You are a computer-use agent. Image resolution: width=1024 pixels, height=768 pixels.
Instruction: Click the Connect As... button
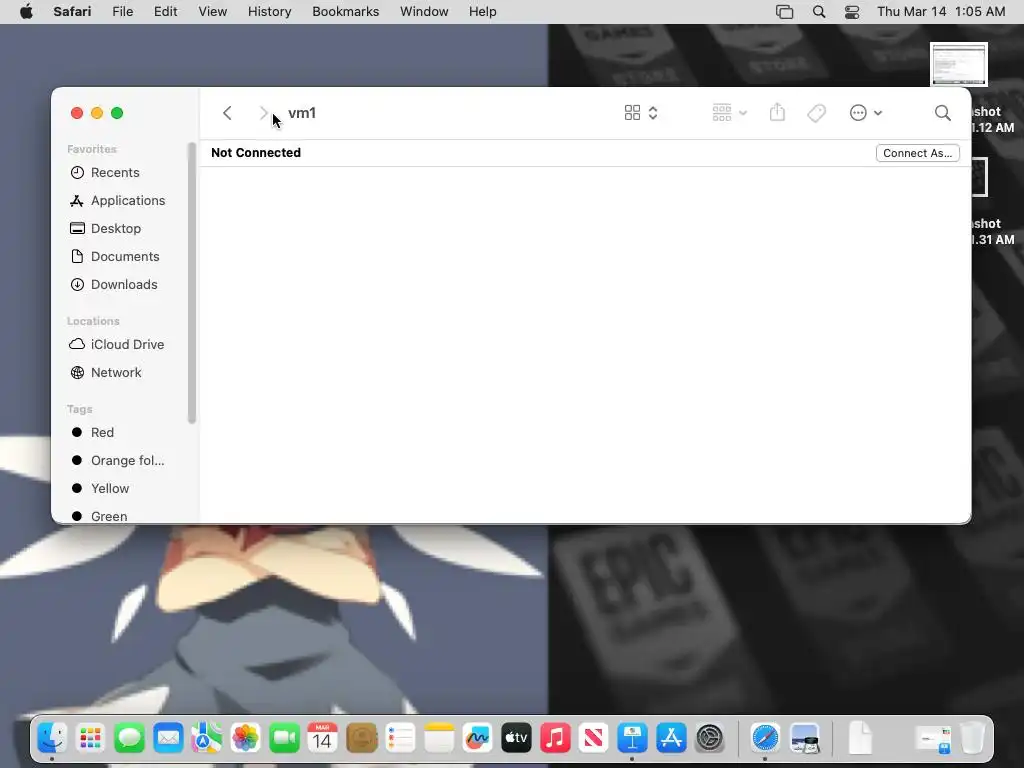point(918,153)
